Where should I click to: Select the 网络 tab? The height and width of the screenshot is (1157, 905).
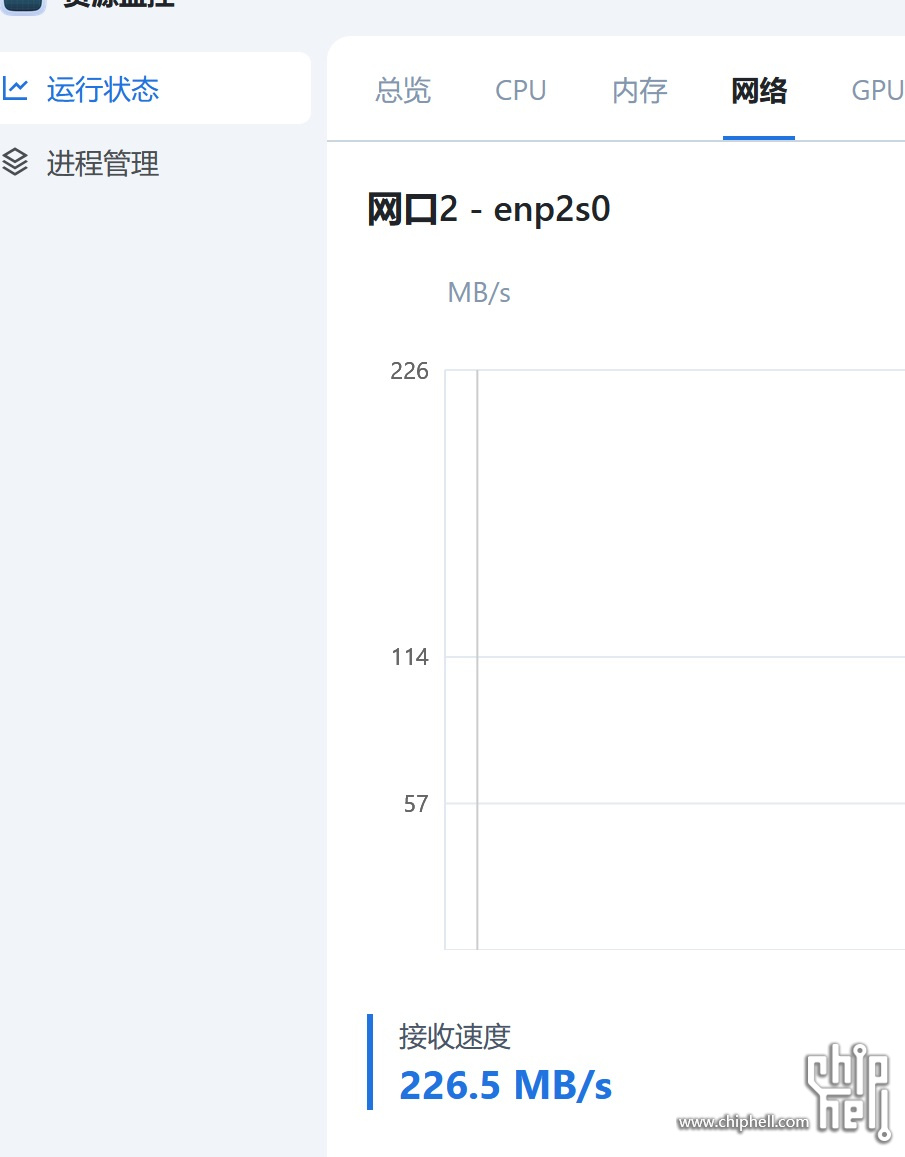coord(759,90)
